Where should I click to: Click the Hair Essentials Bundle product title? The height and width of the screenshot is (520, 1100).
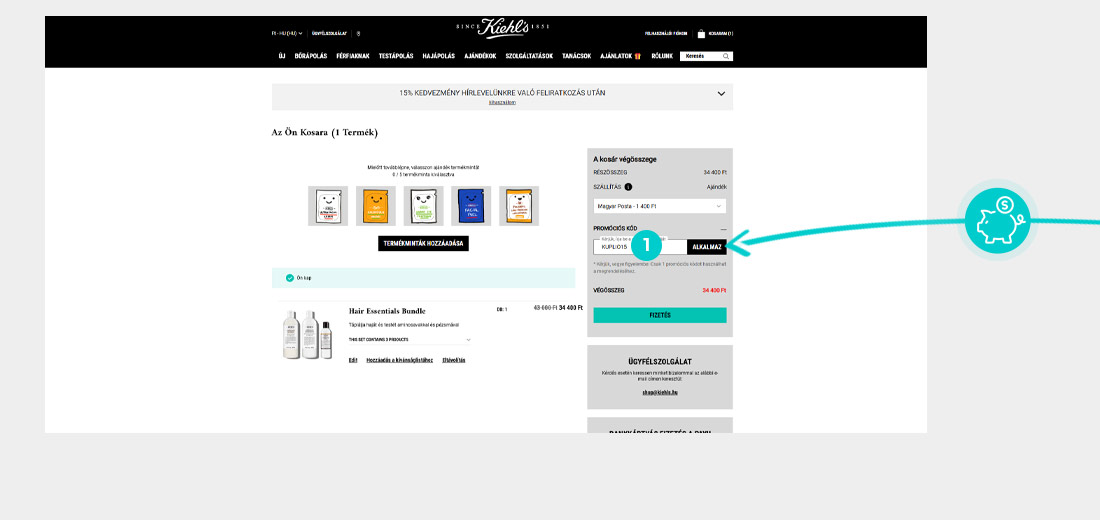[x=387, y=311]
